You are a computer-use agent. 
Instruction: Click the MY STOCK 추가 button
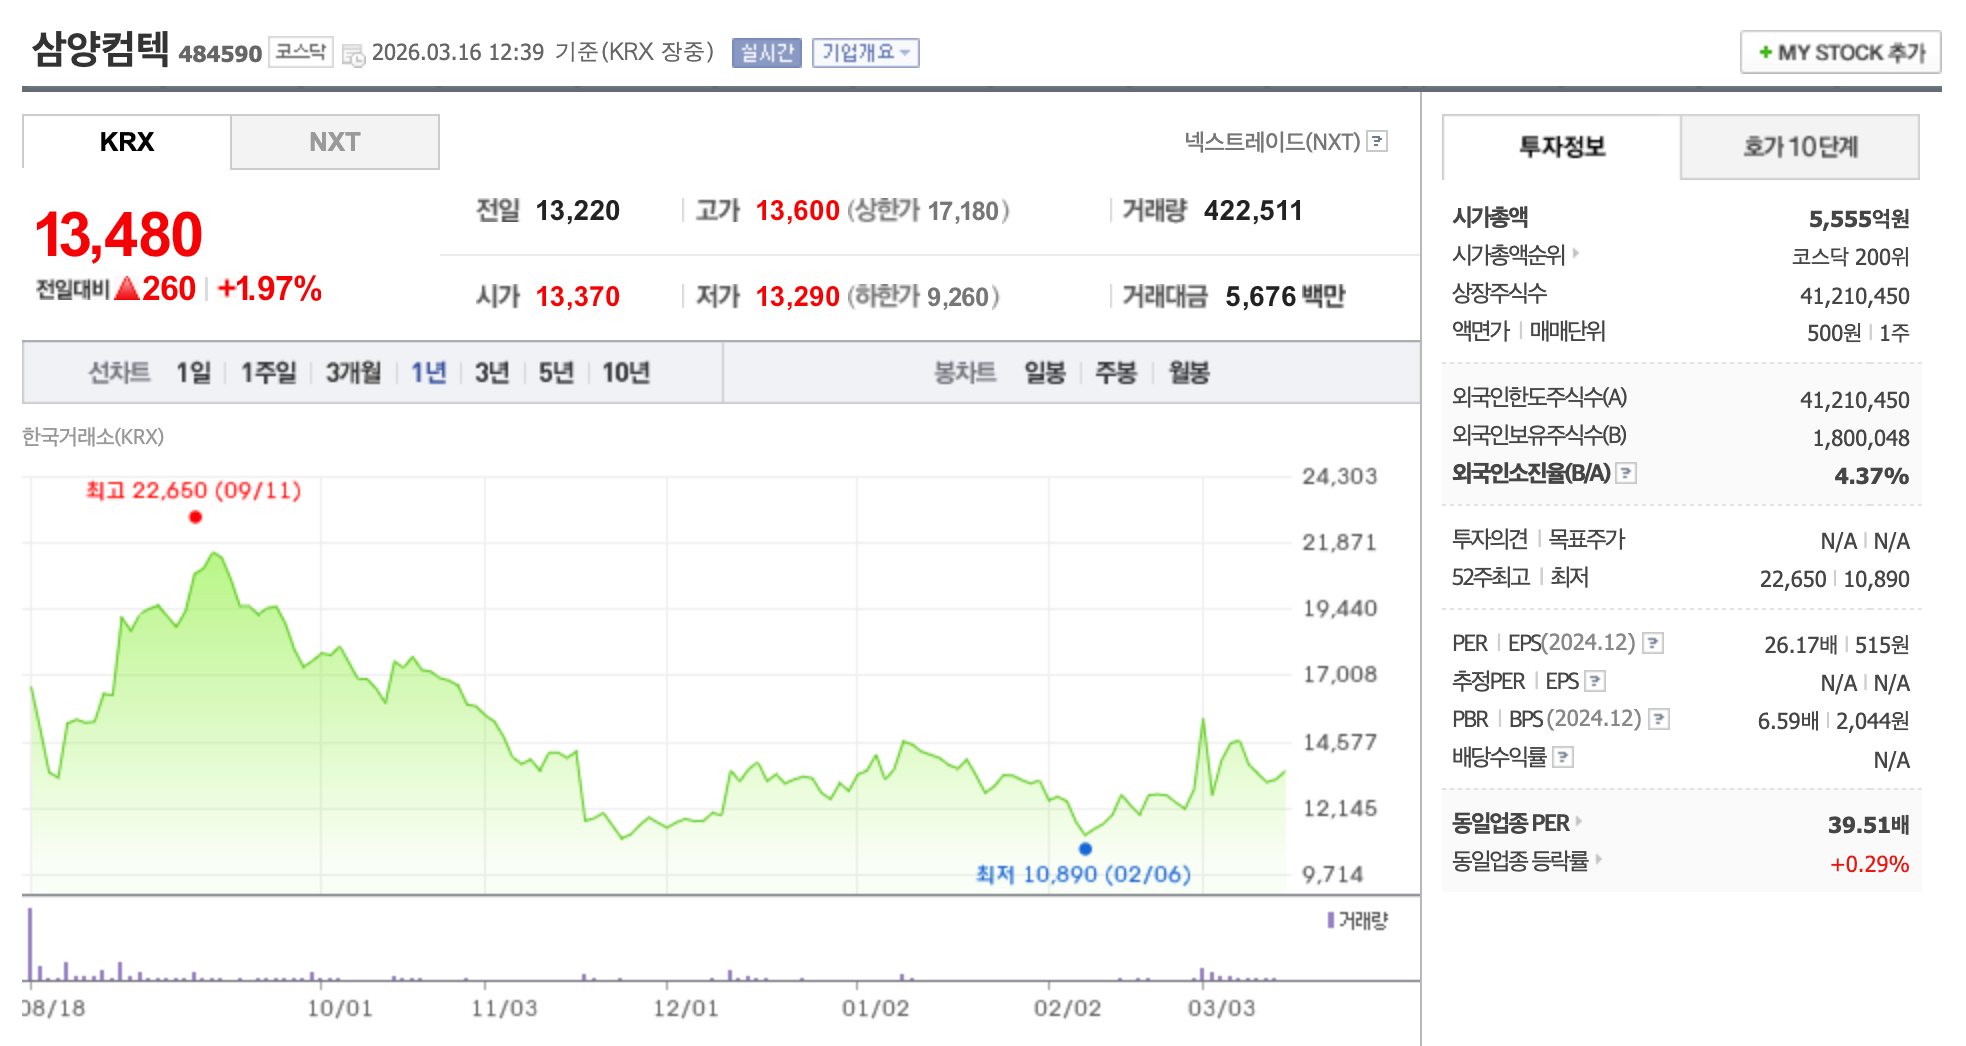pos(1840,53)
